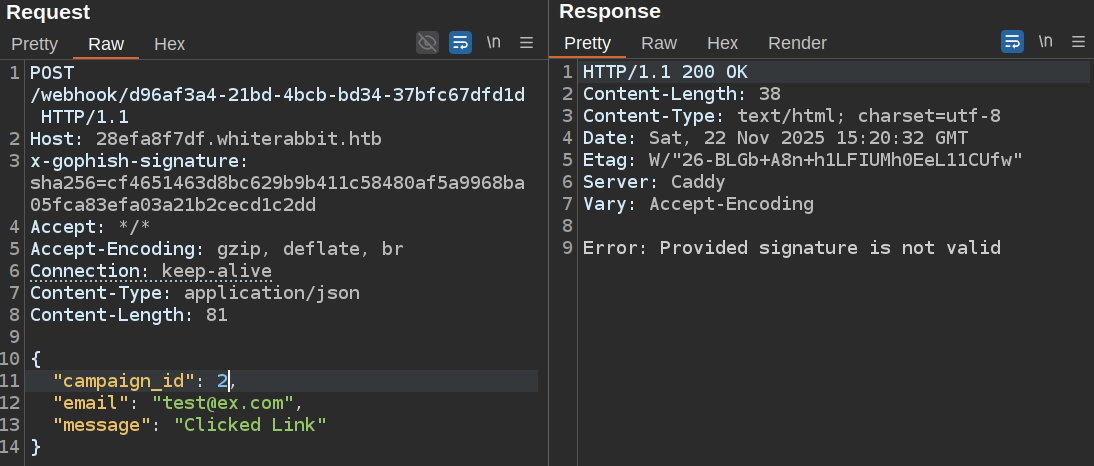The height and width of the screenshot is (466, 1094).
Task: Click the campaign_id value 2
Action: tap(223, 381)
